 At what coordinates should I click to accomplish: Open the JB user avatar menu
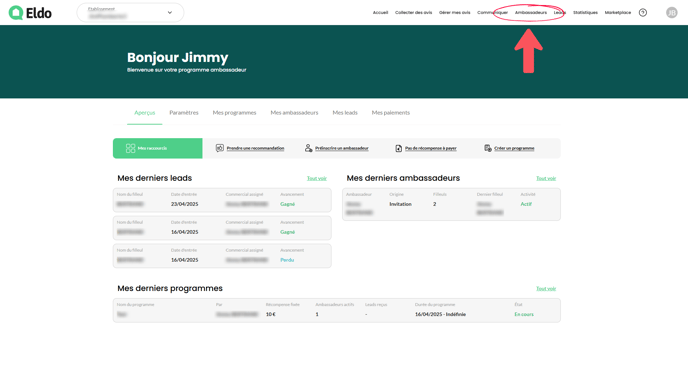[x=671, y=13]
